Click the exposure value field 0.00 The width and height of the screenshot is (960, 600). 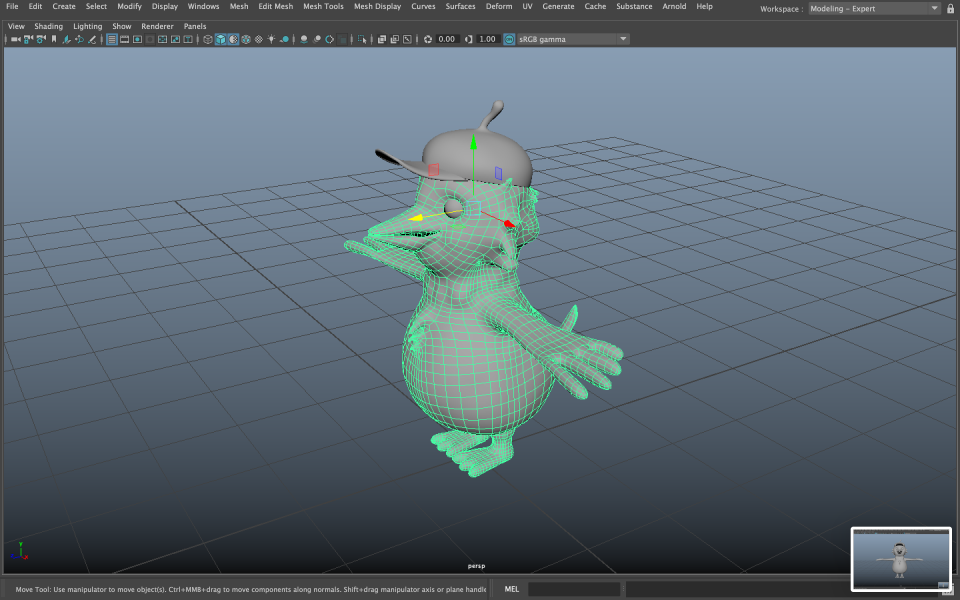coord(446,39)
